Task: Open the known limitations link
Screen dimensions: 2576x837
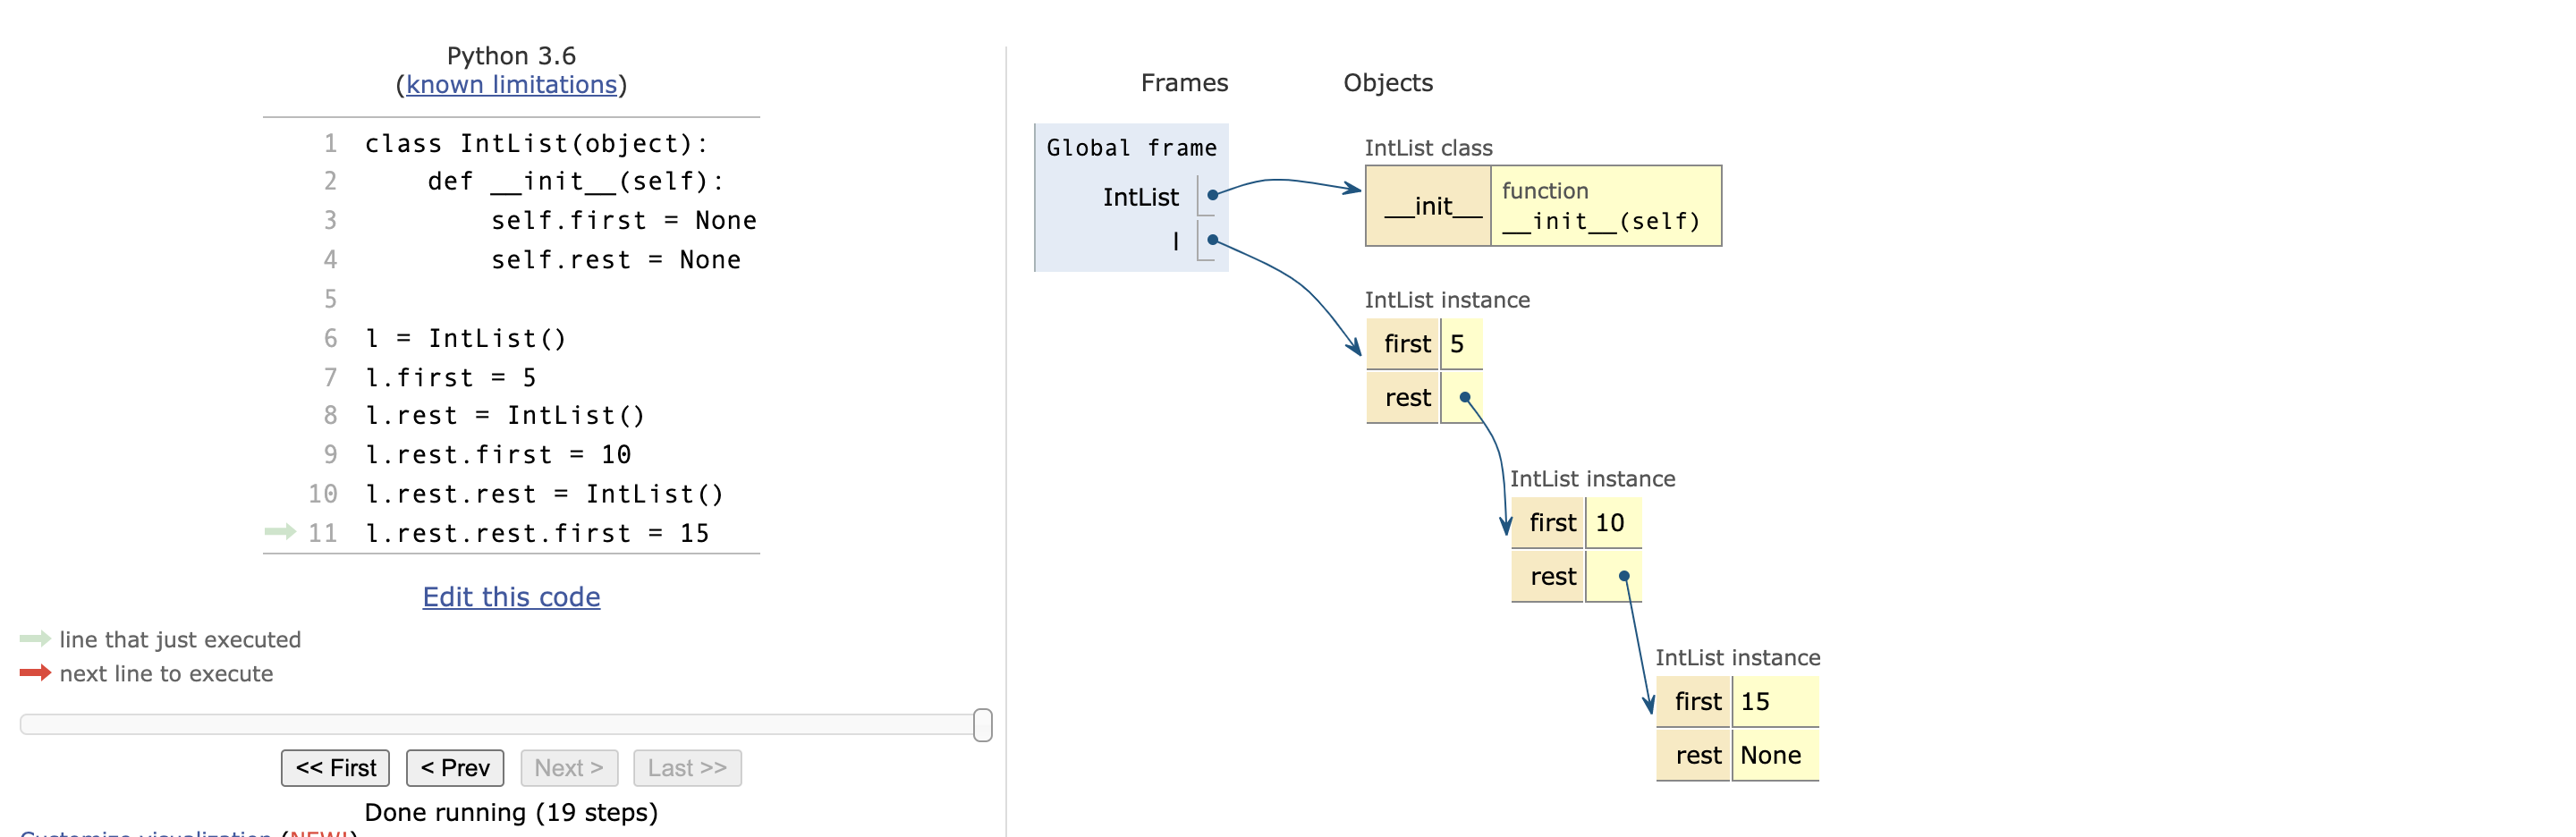Action: [511, 85]
